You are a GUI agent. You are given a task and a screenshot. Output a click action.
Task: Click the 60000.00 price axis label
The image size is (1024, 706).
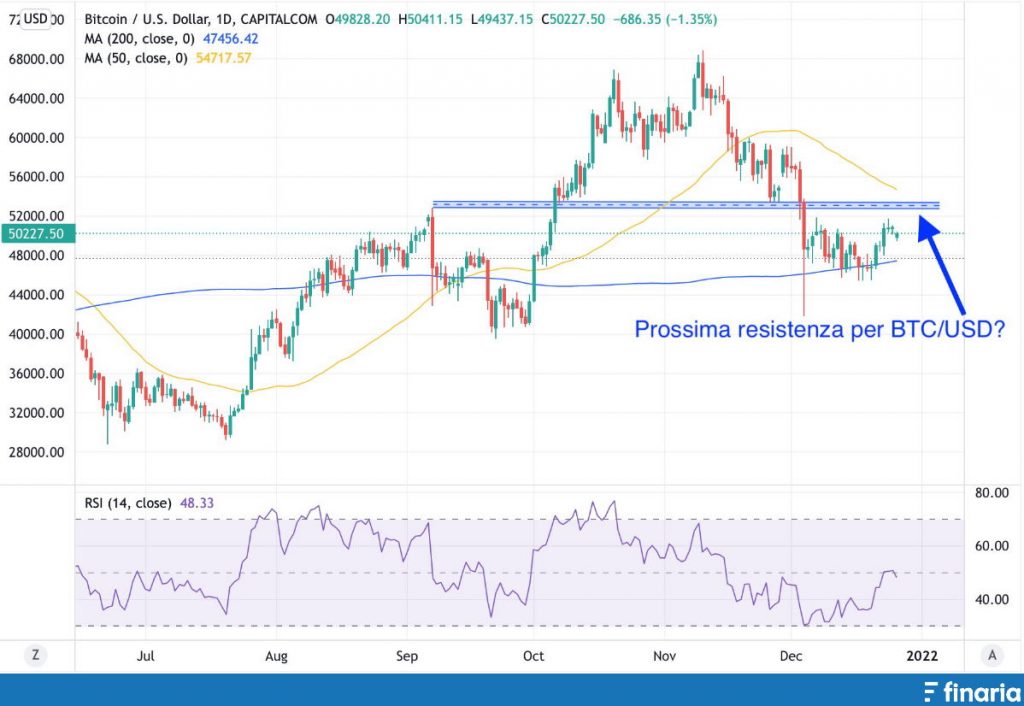pyautogui.click(x=37, y=138)
